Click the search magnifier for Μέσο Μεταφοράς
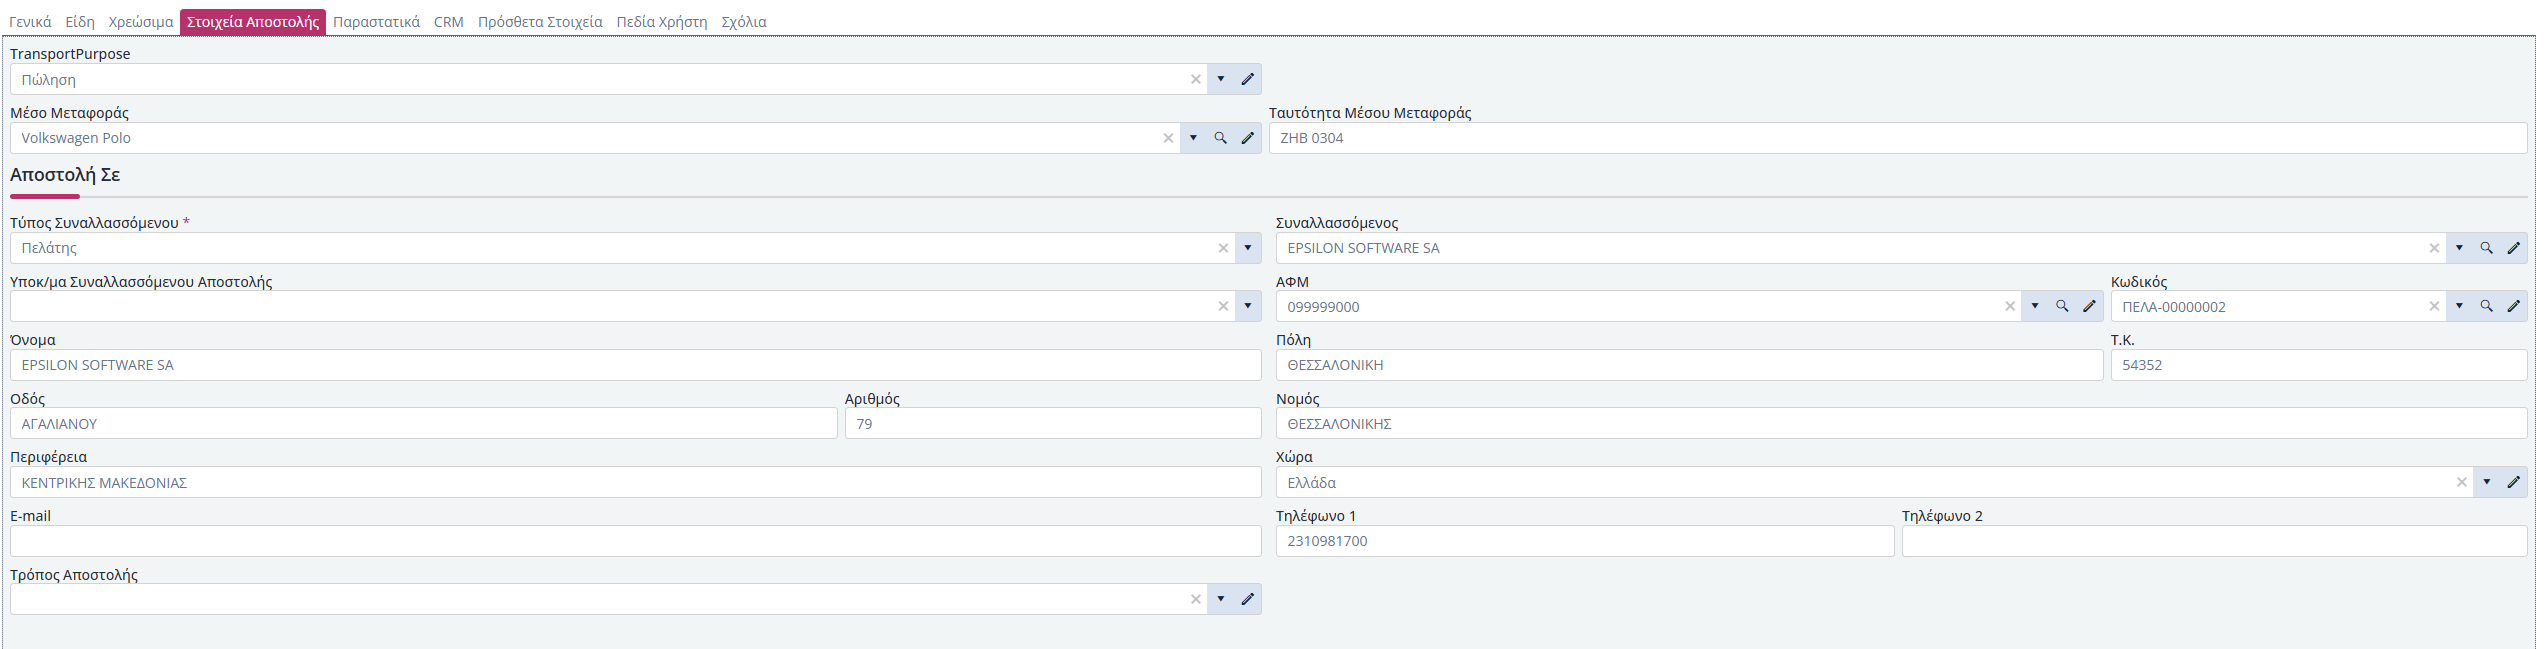 click(x=1220, y=138)
